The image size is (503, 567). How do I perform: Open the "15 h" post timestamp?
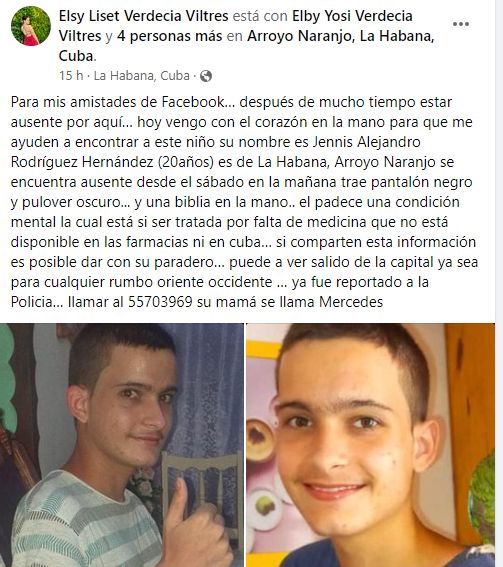pyautogui.click(x=71, y=76)
